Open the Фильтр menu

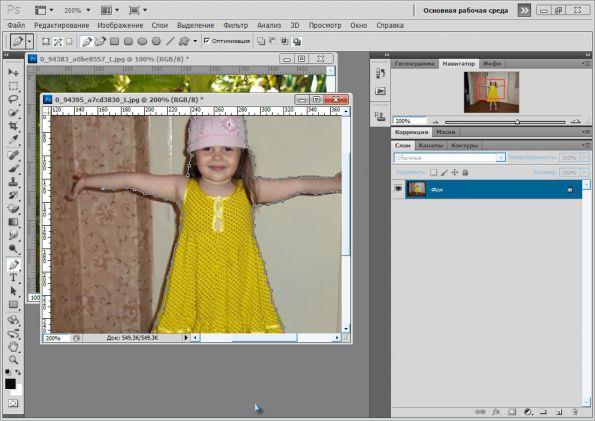point(235,25)
